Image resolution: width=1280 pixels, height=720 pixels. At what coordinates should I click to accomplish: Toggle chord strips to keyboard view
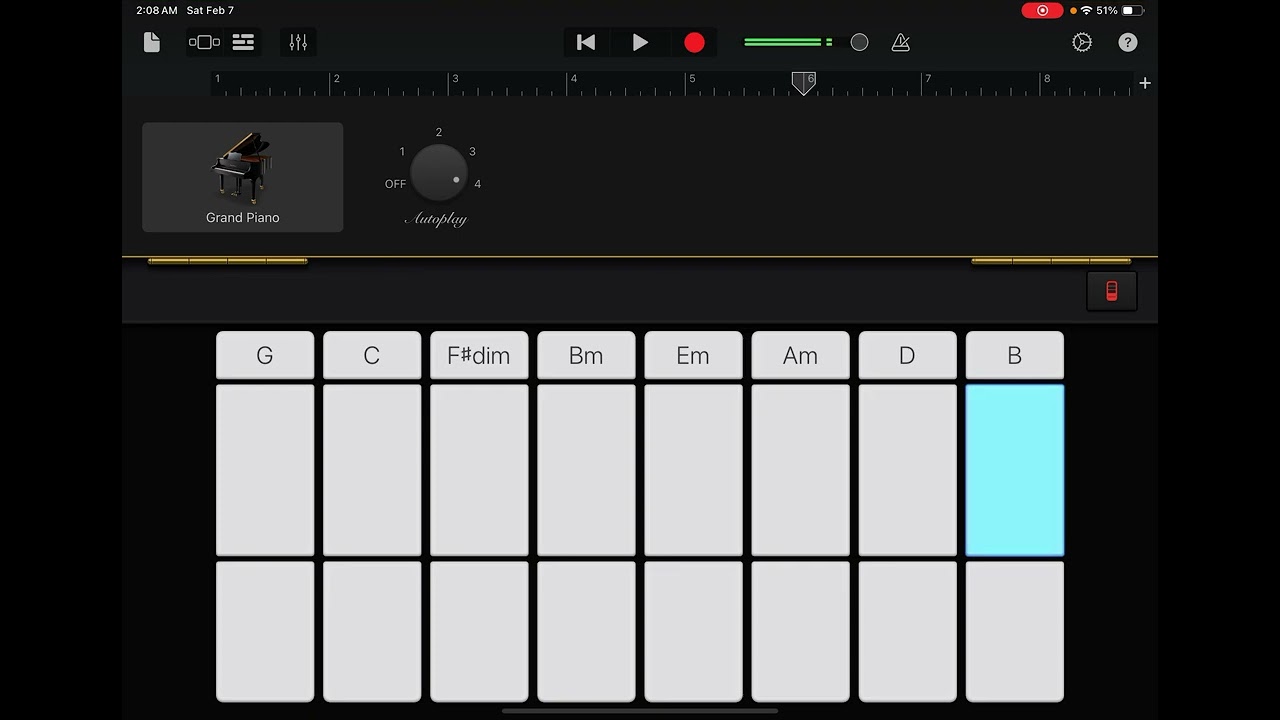(1112, 291)
